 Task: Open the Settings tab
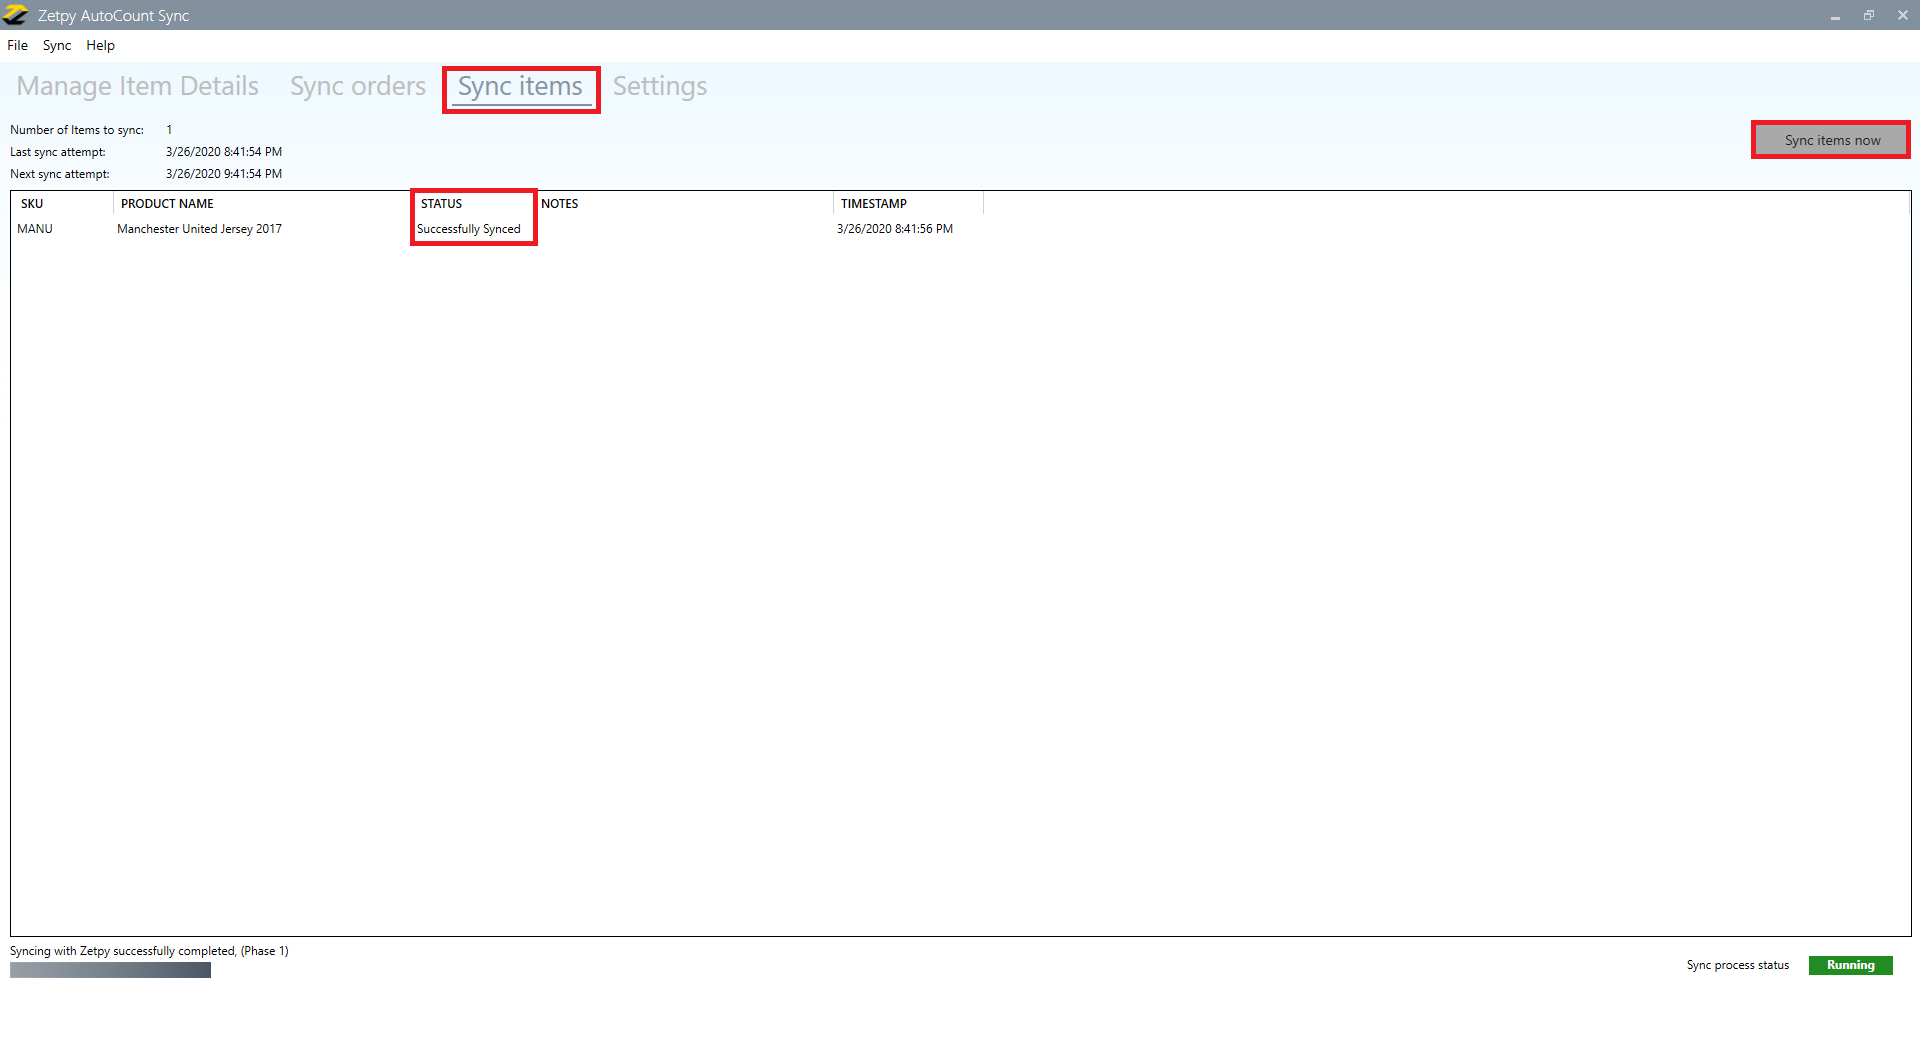tap(660, 86)
